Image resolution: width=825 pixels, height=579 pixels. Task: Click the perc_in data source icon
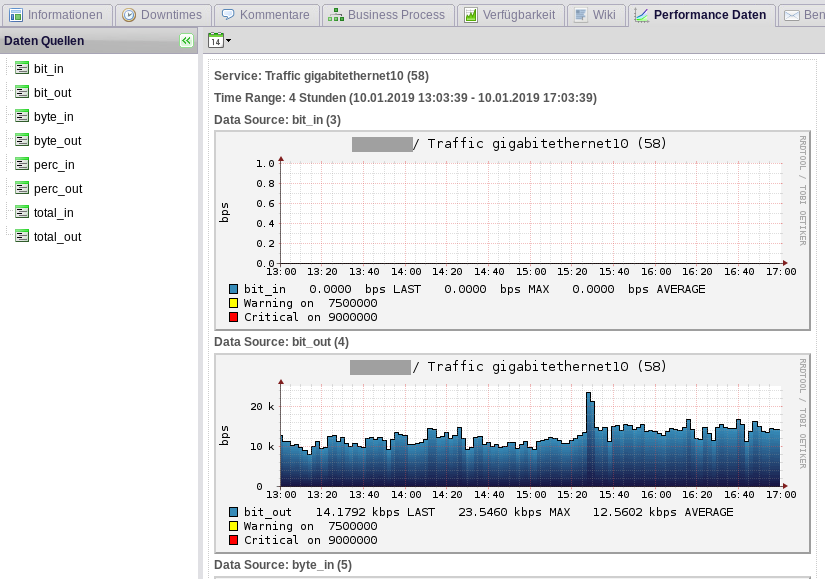(x=22, y=165)
